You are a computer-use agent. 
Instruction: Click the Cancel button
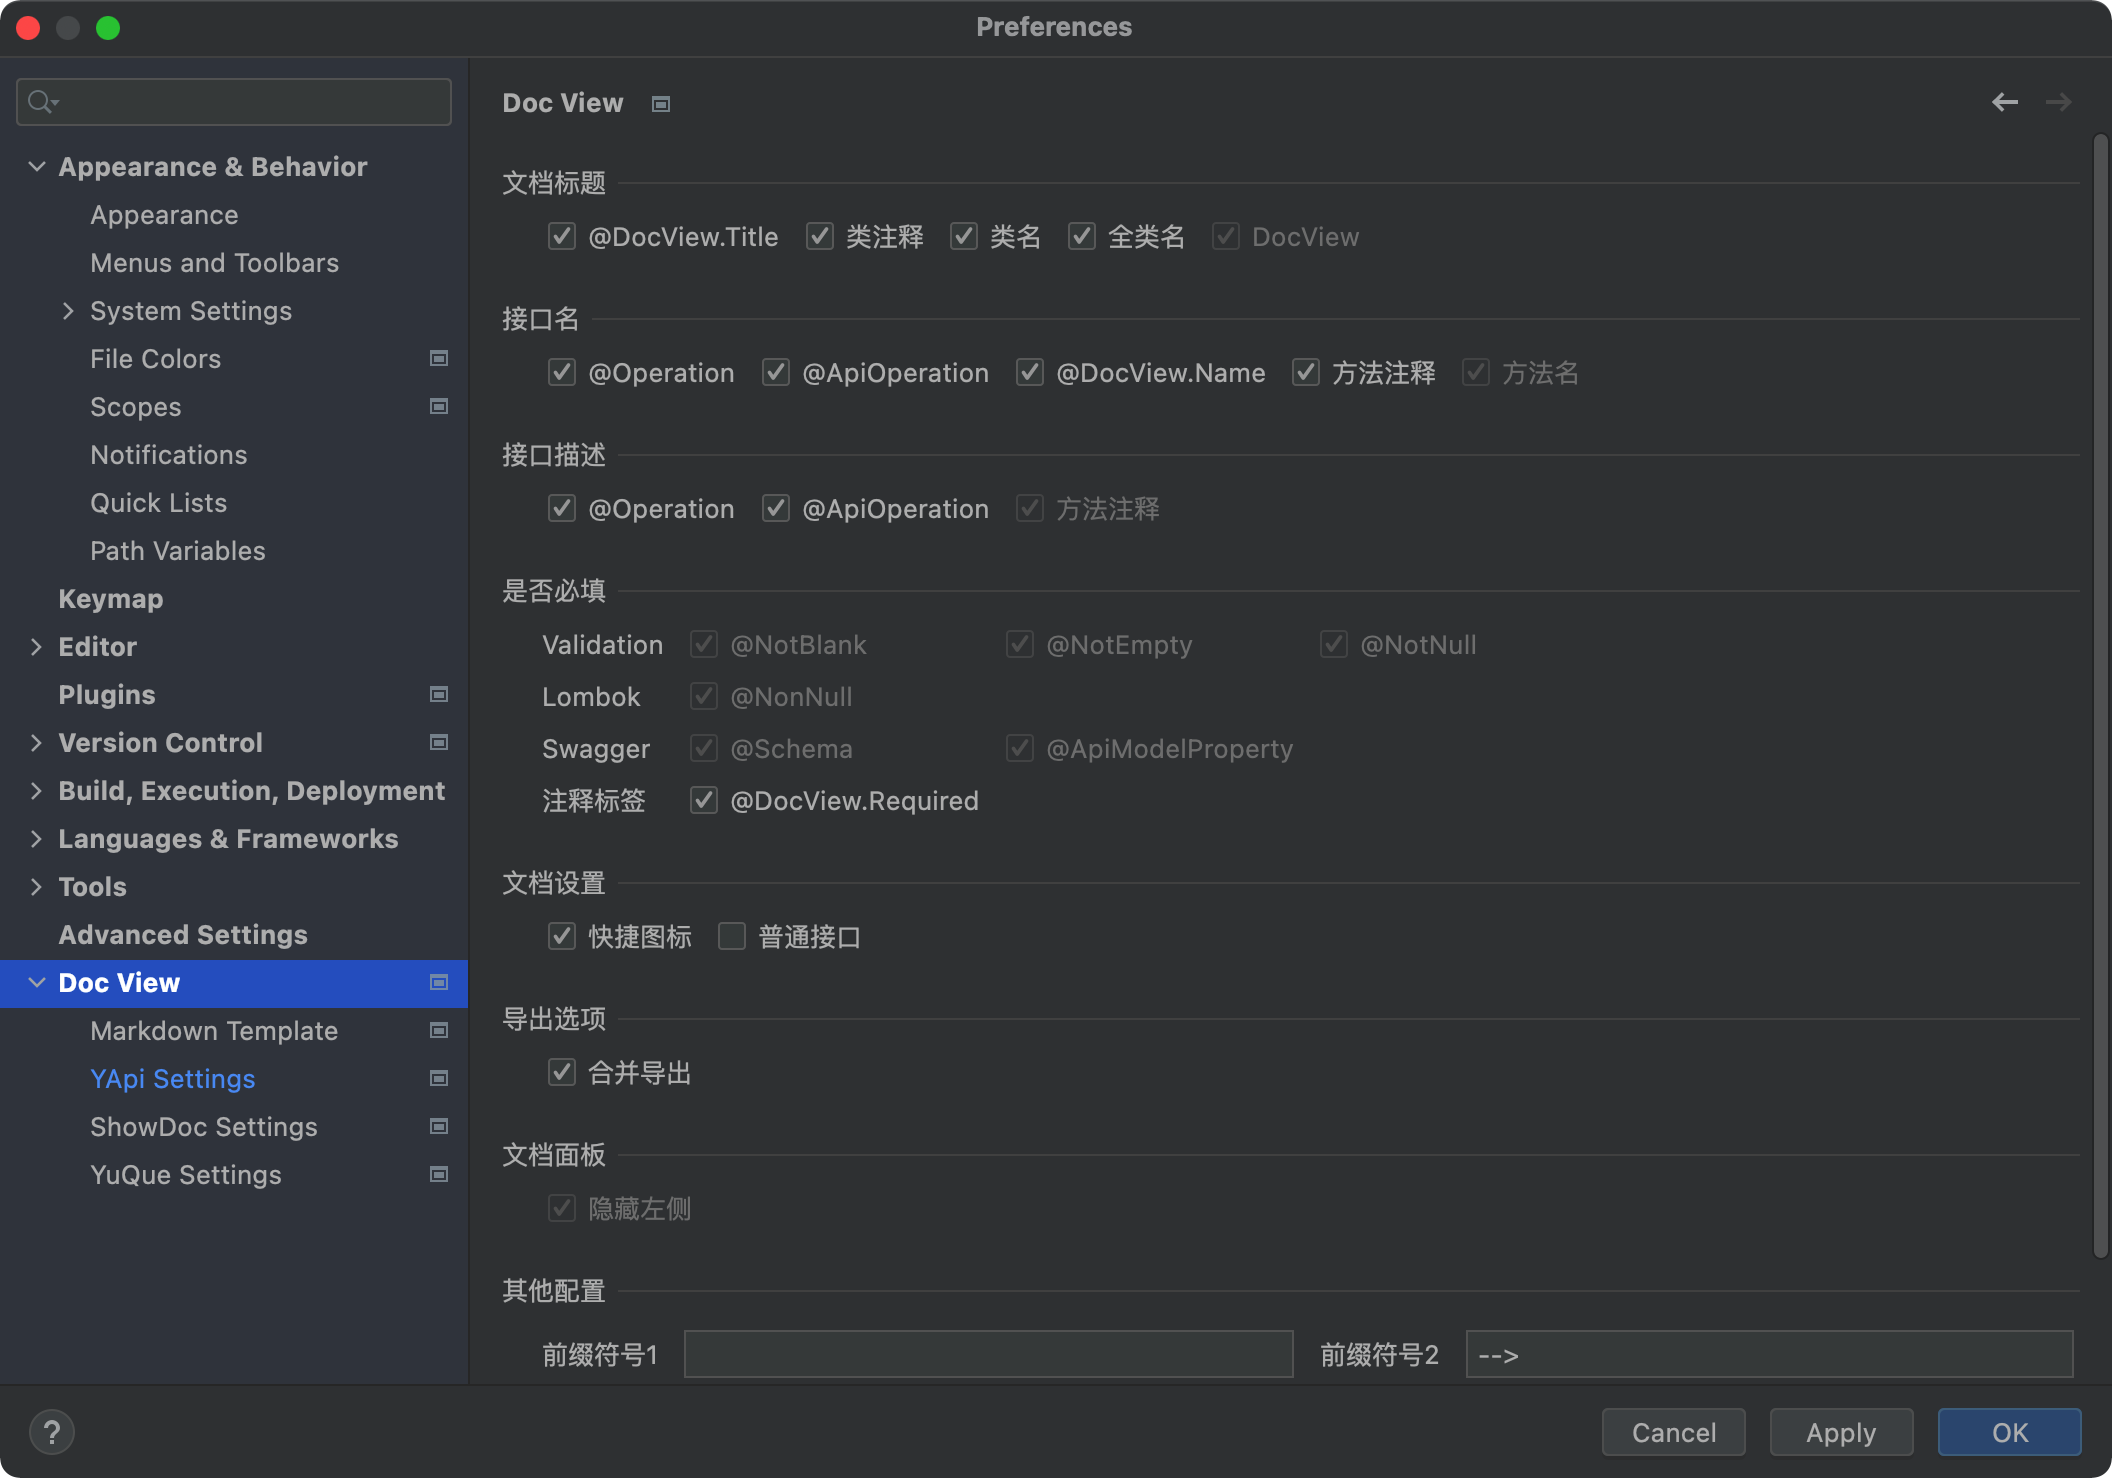coord(1673,1432)
